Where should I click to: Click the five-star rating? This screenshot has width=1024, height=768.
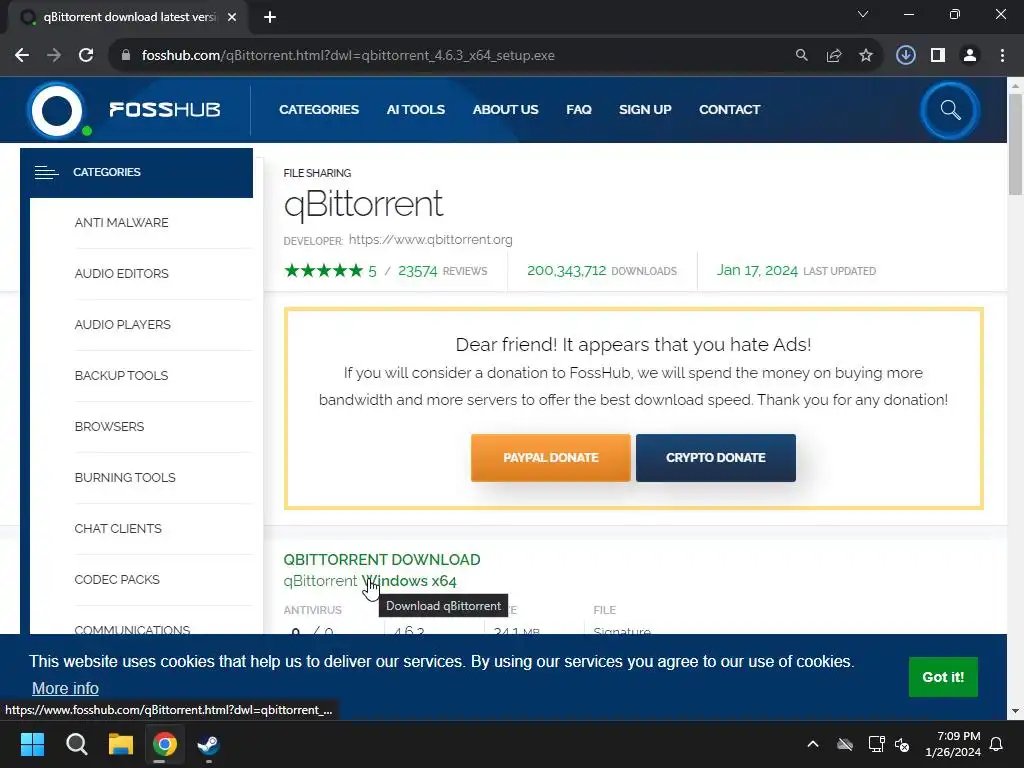tap(323, 270)
